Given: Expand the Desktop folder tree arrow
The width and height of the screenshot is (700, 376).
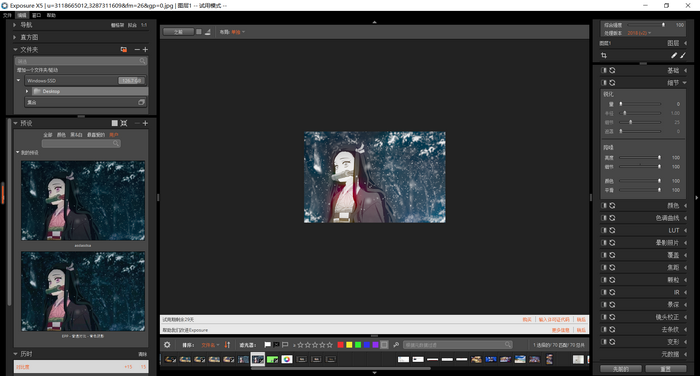Looking at the screenshot, I should coord(27,91).
